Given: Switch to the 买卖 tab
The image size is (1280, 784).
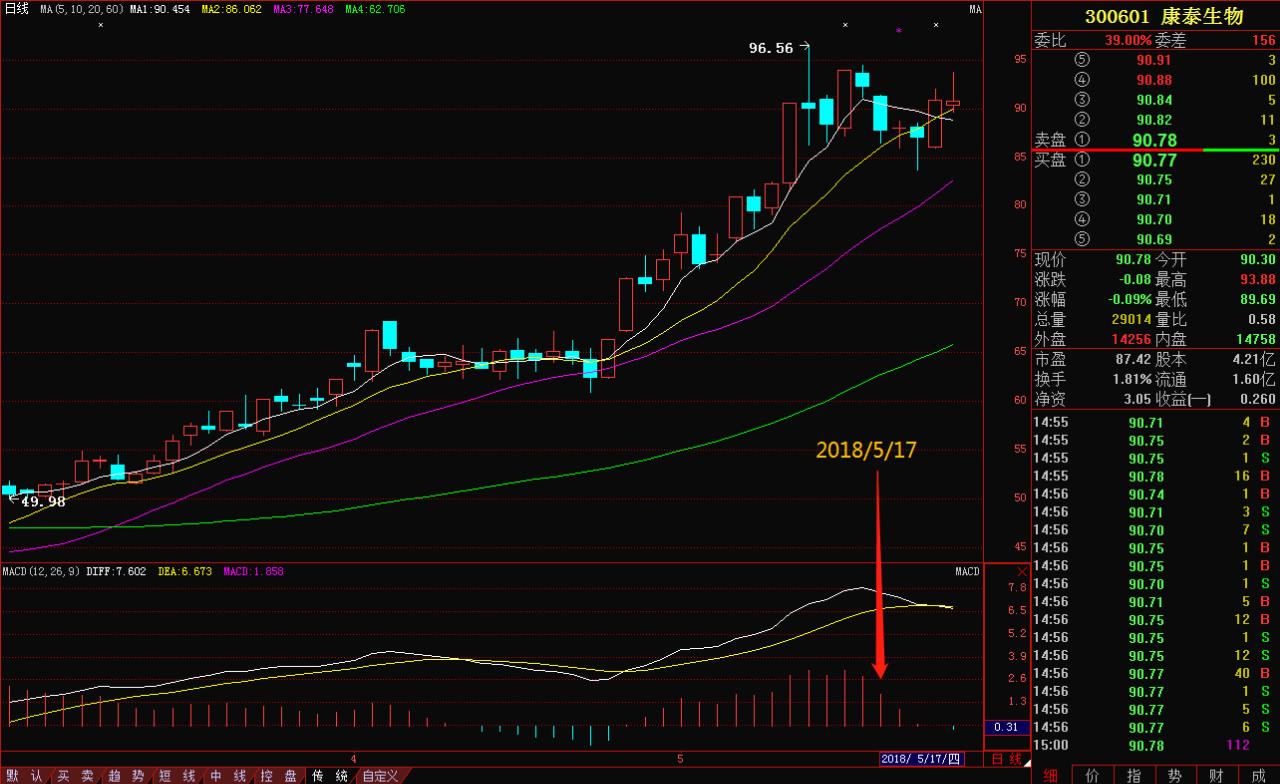Looking at the screenshot, I should pos(76,775).
